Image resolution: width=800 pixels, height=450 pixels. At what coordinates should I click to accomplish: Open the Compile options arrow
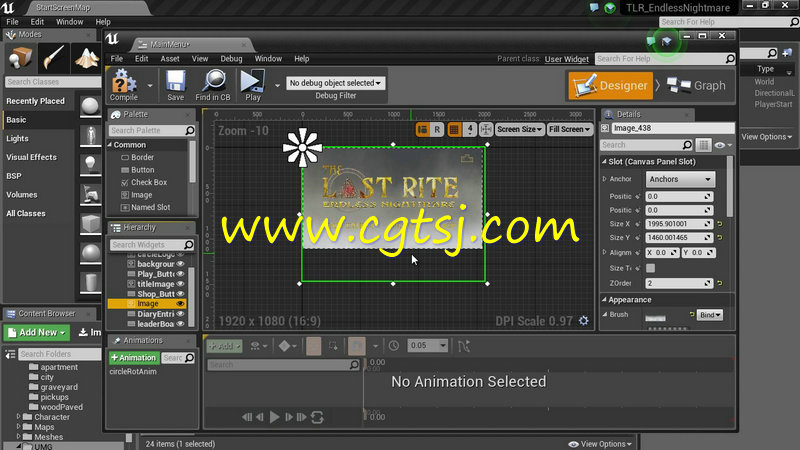[x=150, y=86]
